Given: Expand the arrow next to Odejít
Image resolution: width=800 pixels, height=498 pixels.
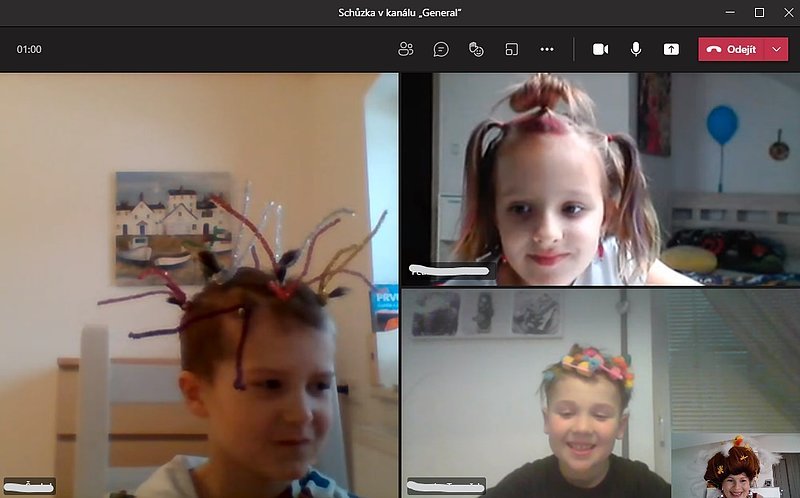Looking at the screenshot, I should click(x=777, y=49).
